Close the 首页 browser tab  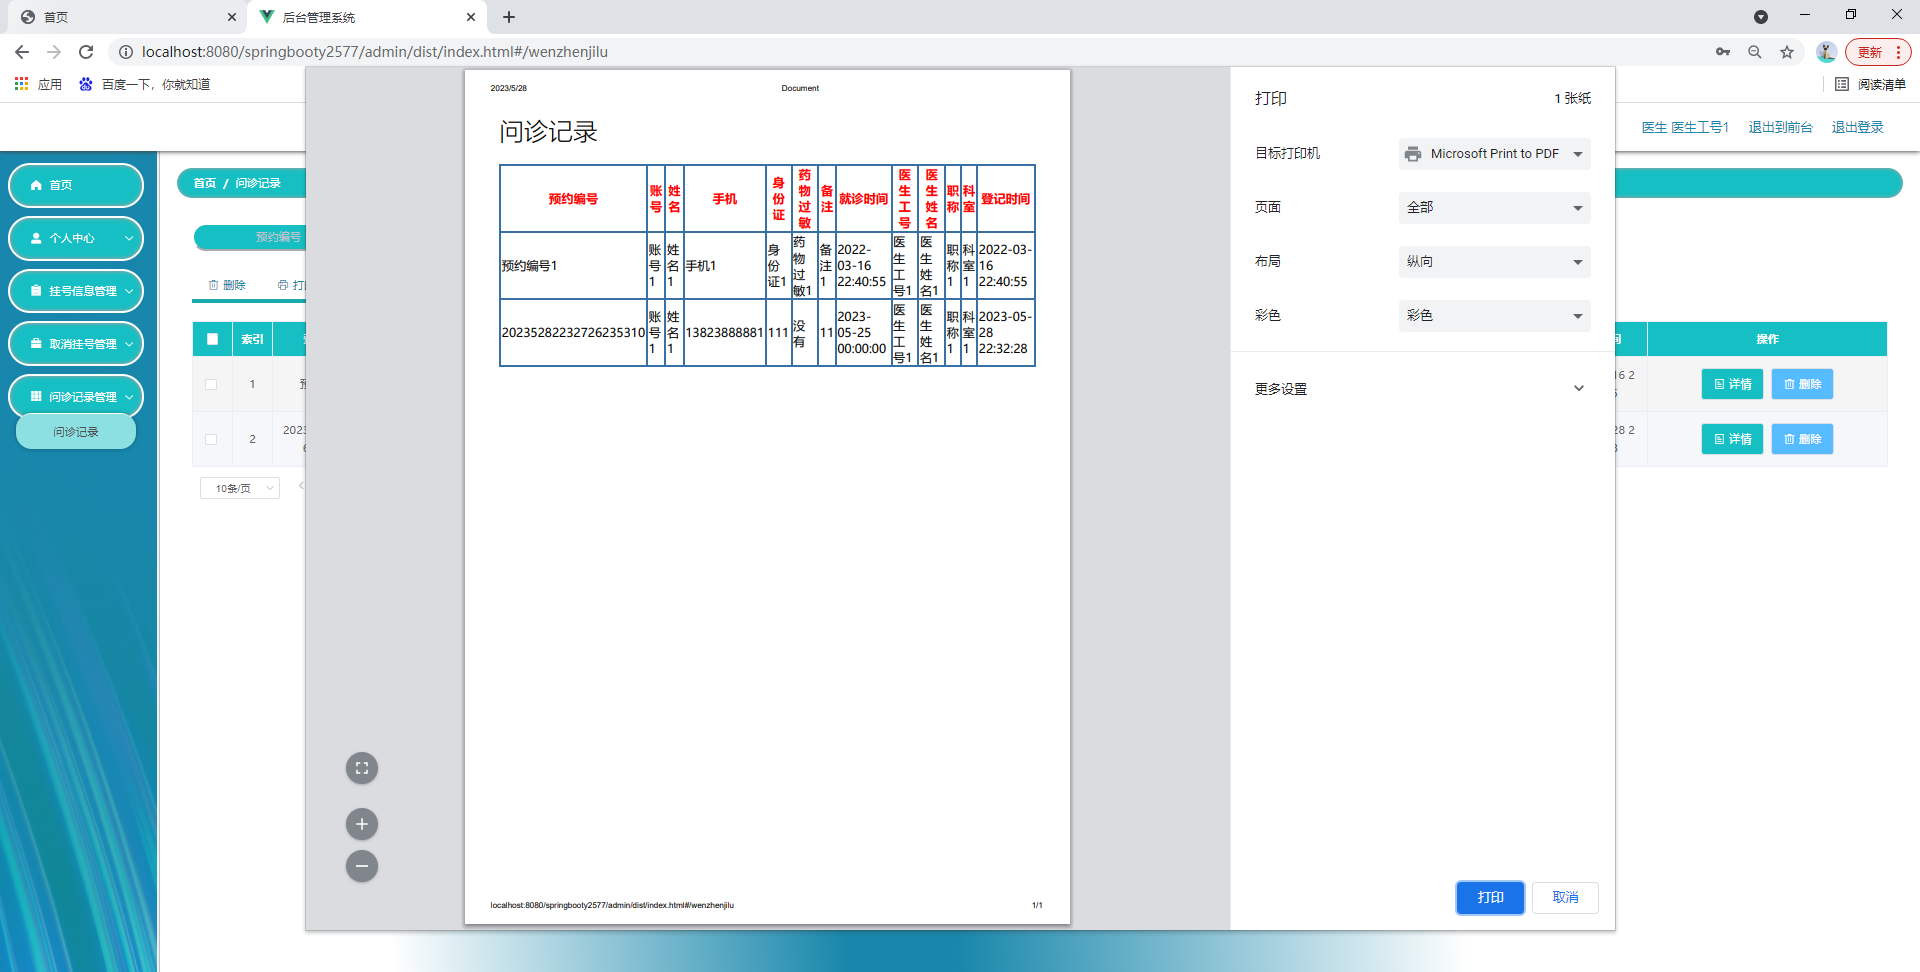pyautogui.click(x=232, y=17)
